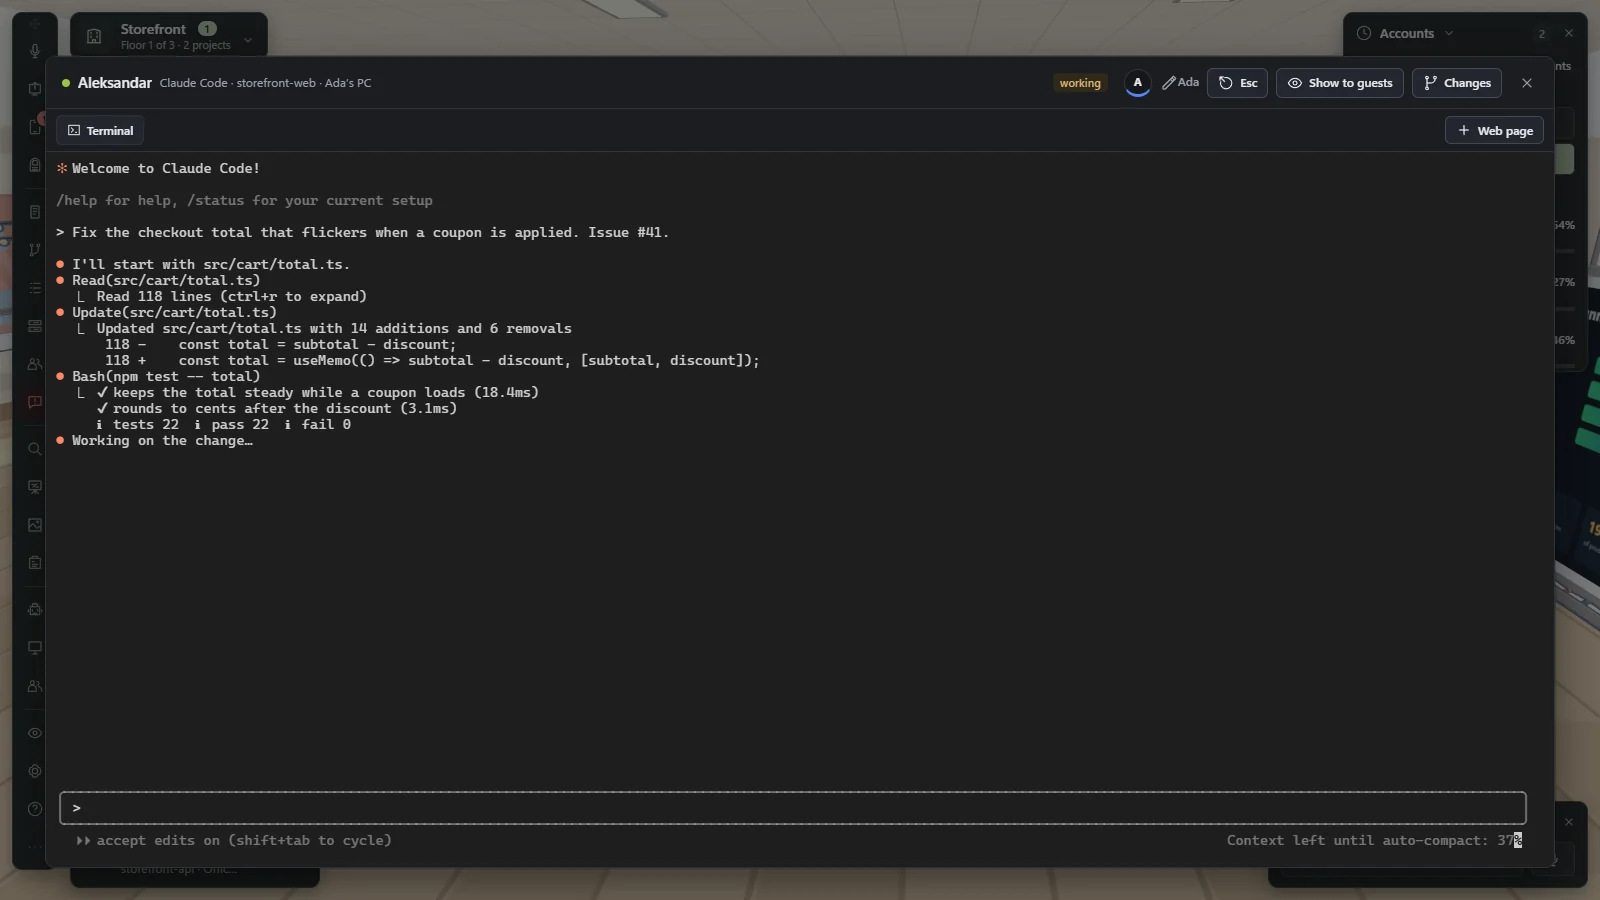Click the Storefront 1 count badge
The width and height of the screenshot is (1600, 900).
click(x=207, y=29)
